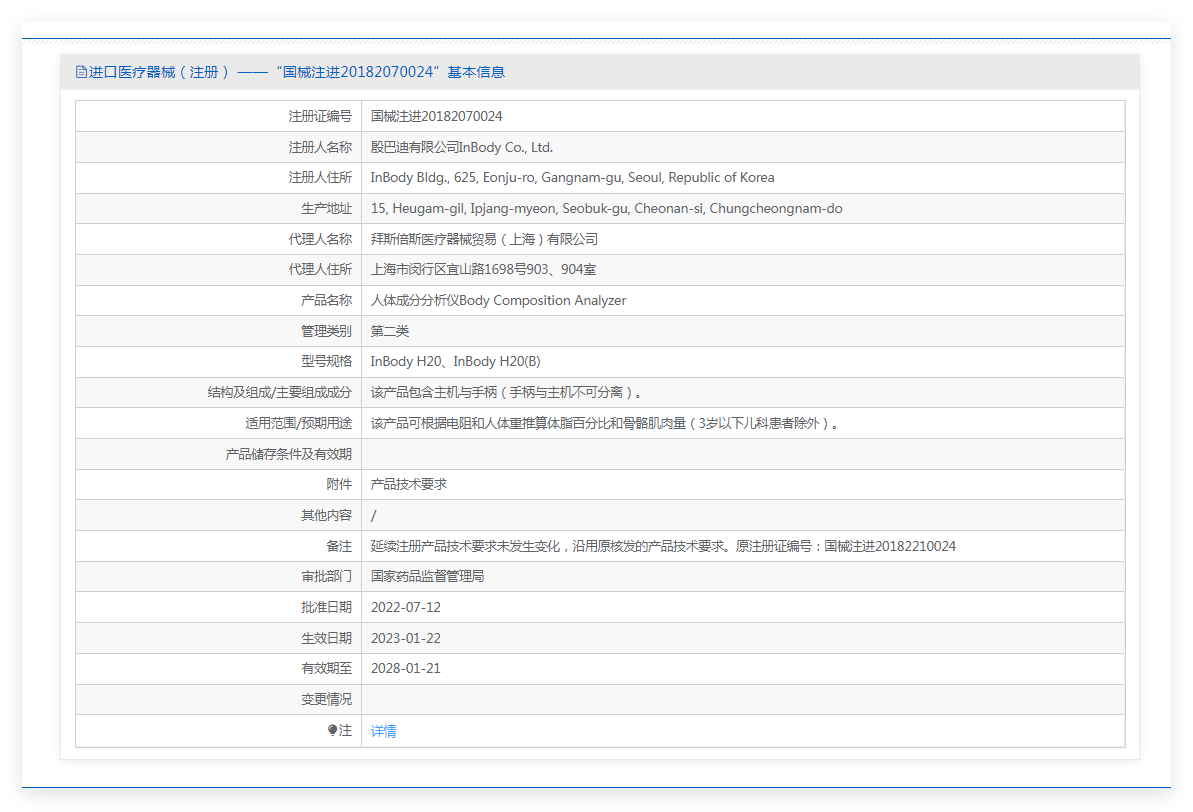Image resolution: width=1193 pixels, height=812 pixels.
Task: Click the 产品储存条件及有效期 label
Action: pos(288,454)
